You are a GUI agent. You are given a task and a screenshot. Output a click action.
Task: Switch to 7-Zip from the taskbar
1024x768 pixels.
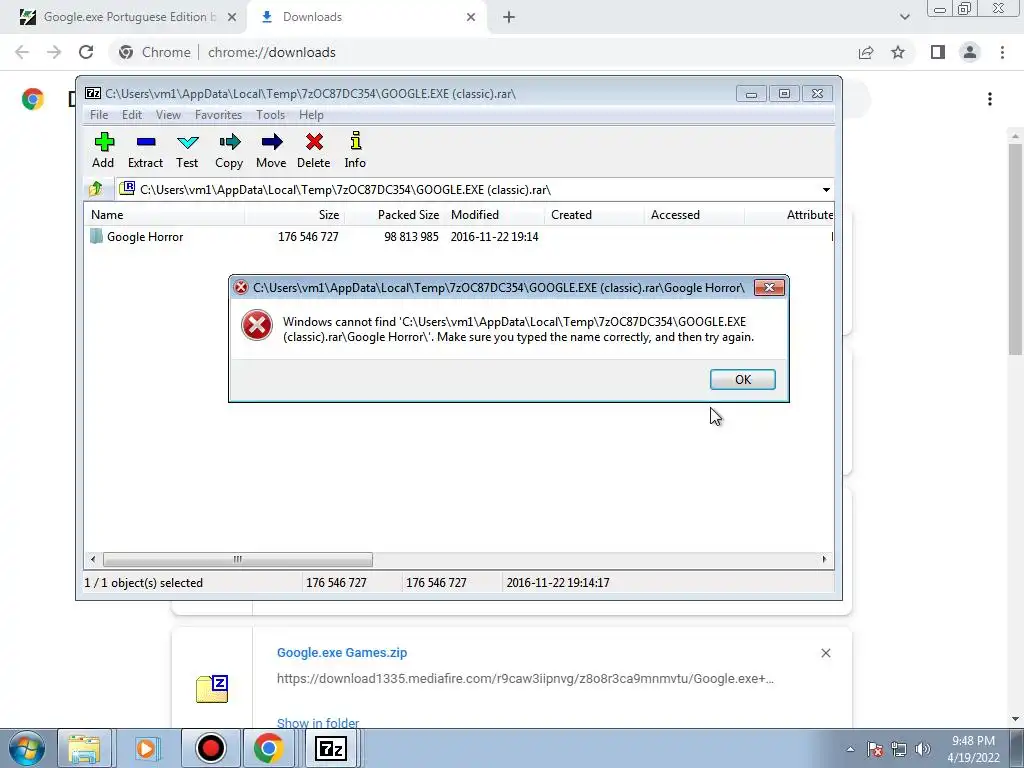330,749
